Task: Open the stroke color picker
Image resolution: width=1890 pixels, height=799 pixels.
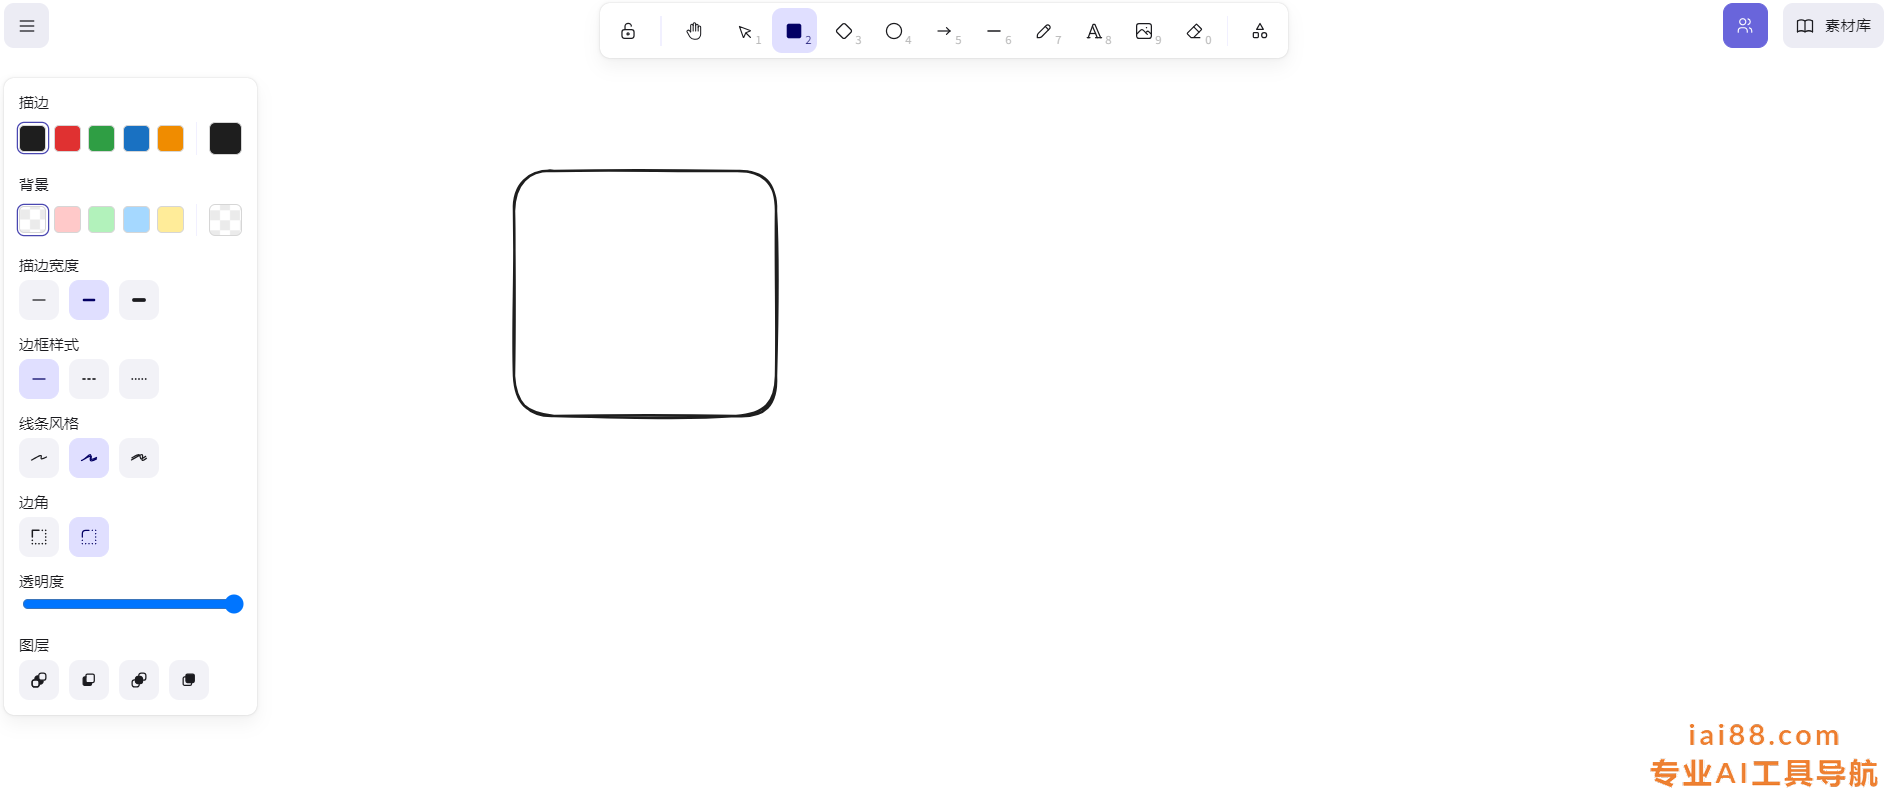Action: 225,138
